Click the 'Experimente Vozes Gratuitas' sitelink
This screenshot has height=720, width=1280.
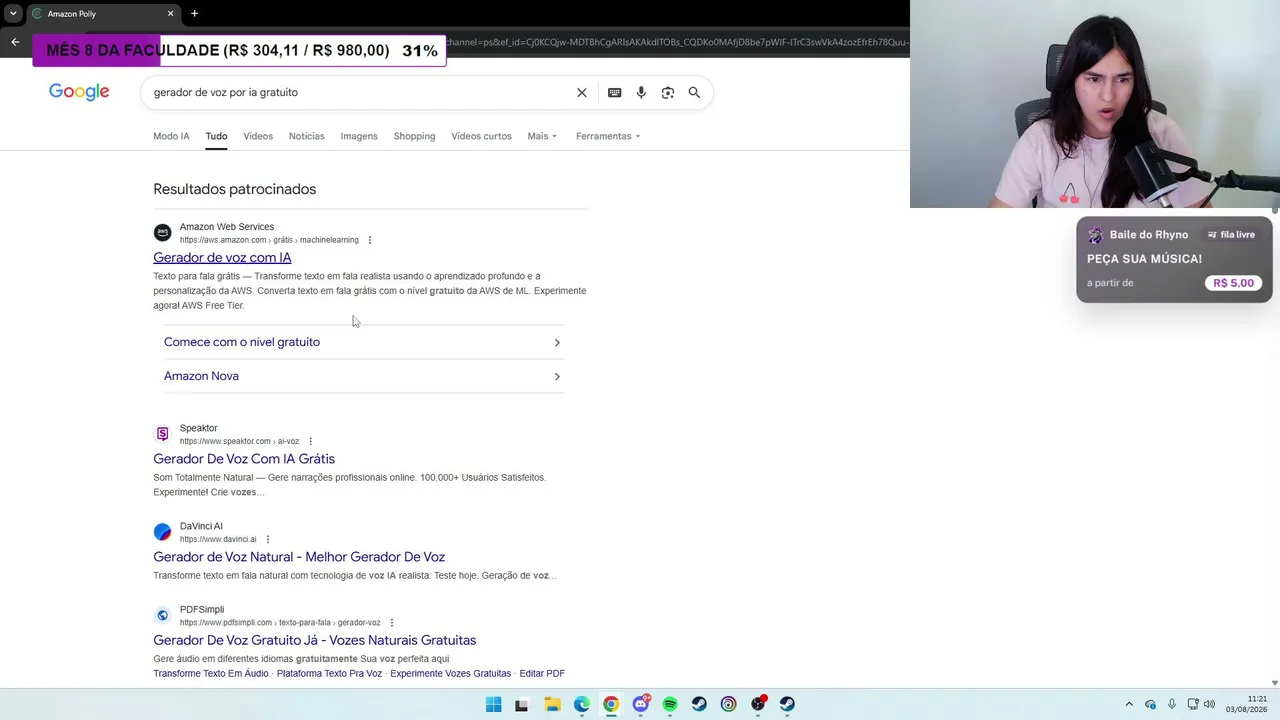[450, 674]
